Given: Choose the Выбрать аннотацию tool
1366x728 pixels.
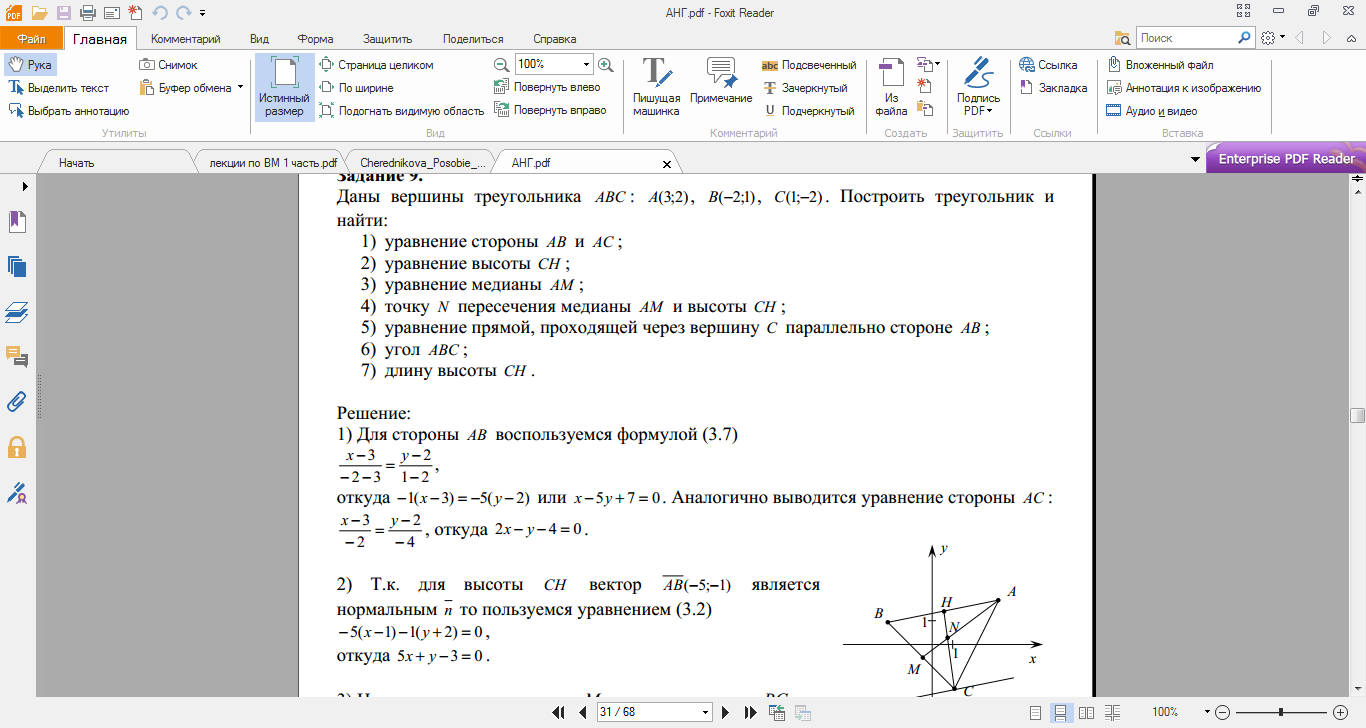Looking at the screenshot, I should [x=69, y=111].
